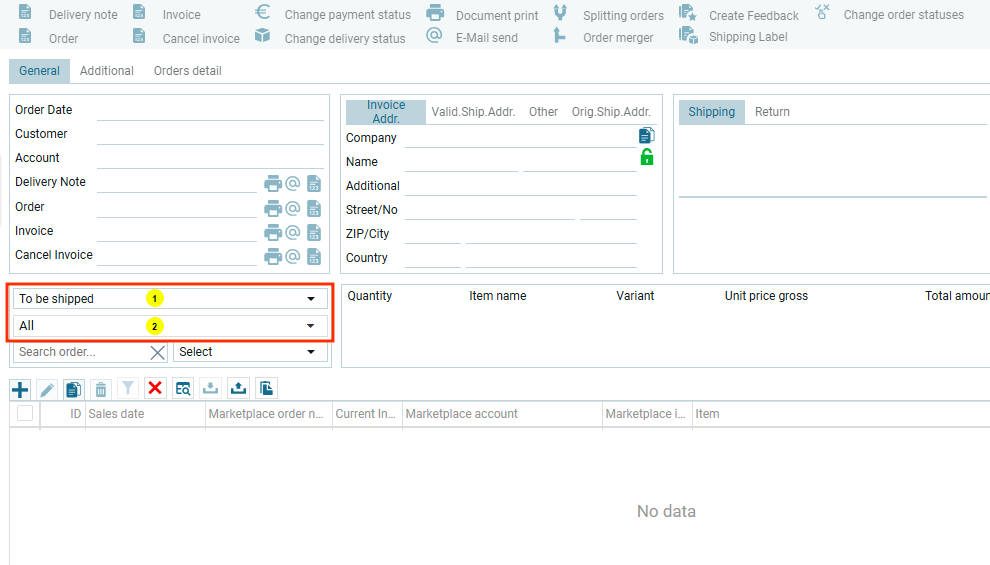Click the plus icon to add order

click(20, 390)
